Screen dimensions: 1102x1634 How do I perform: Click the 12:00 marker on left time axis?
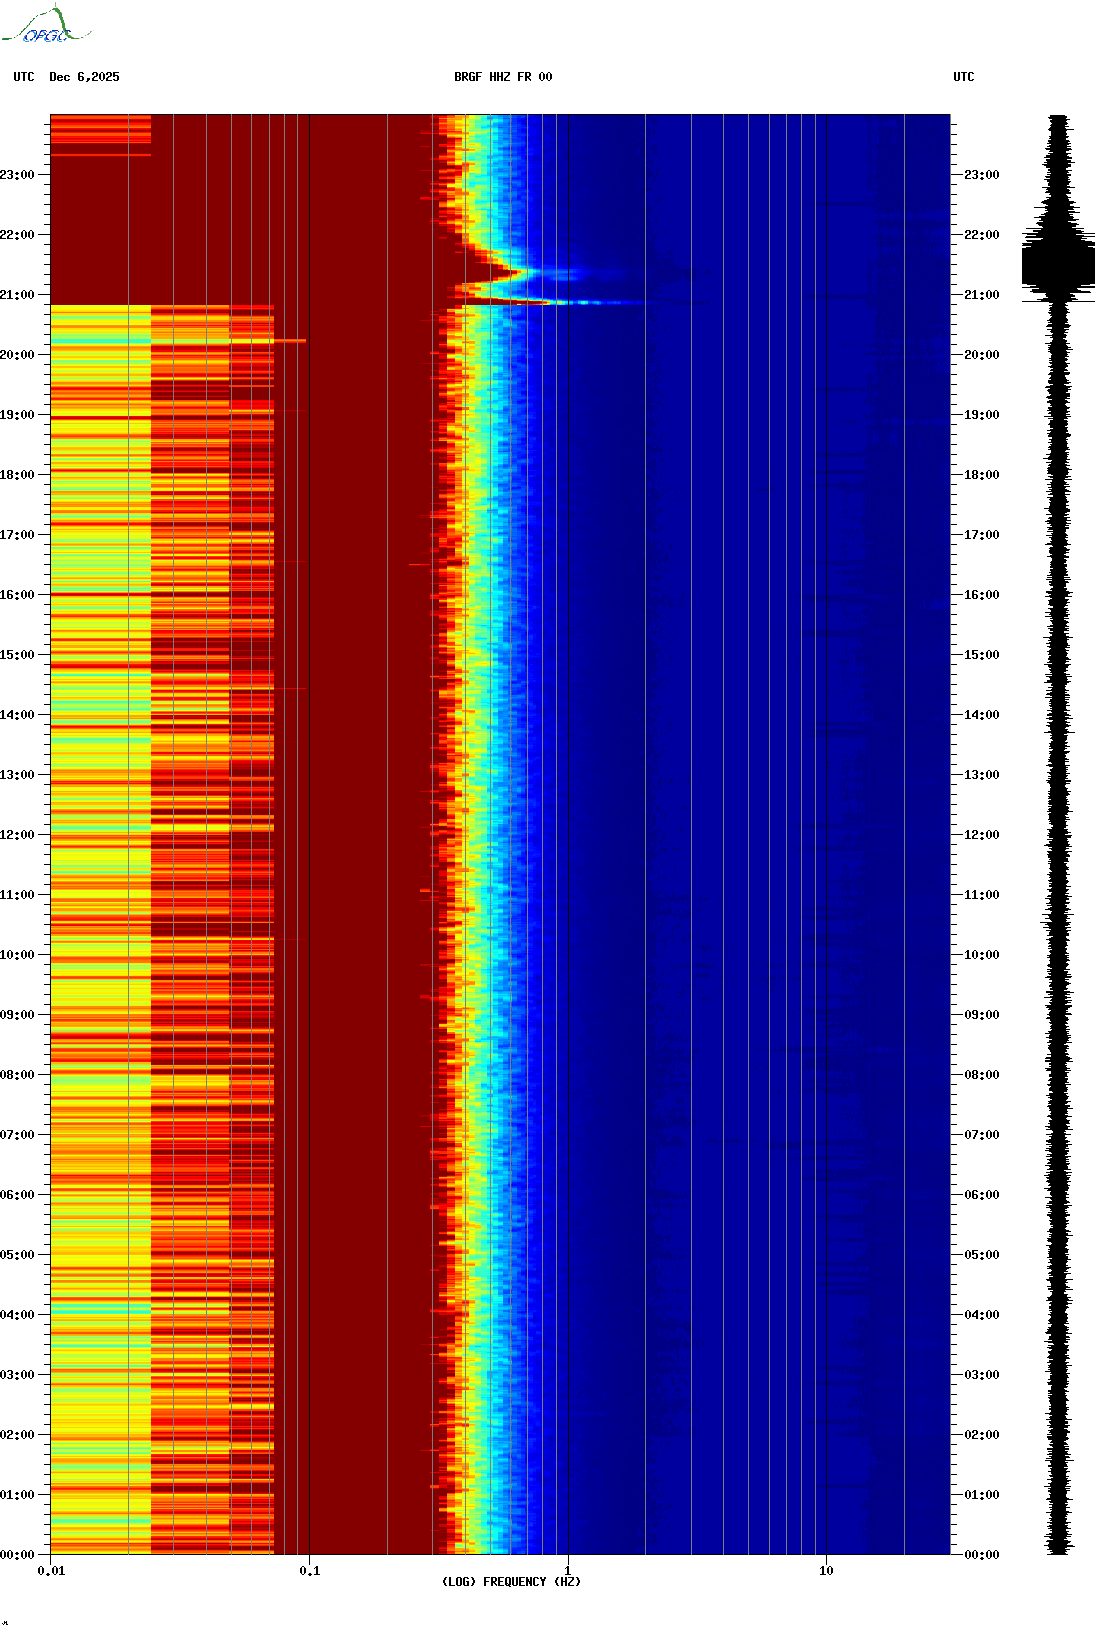tap(17, 835)
